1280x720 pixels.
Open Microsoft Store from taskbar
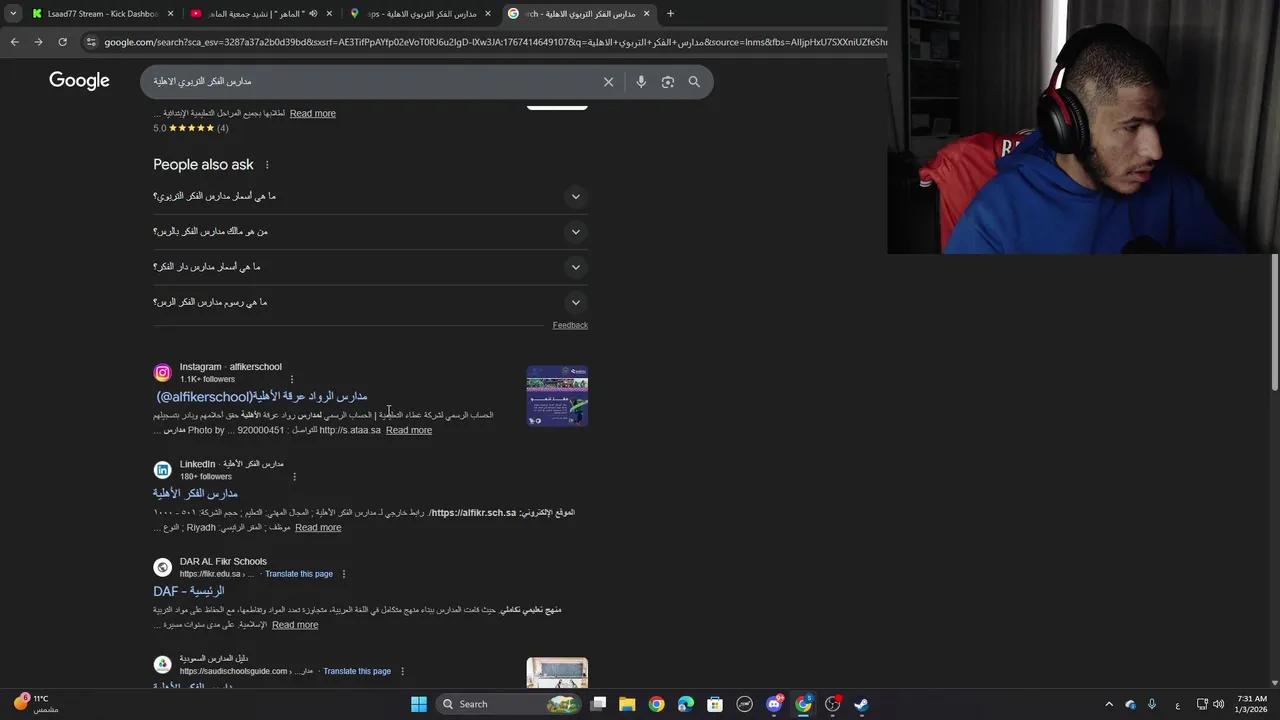pyautogui.click(x=715, y=704)
